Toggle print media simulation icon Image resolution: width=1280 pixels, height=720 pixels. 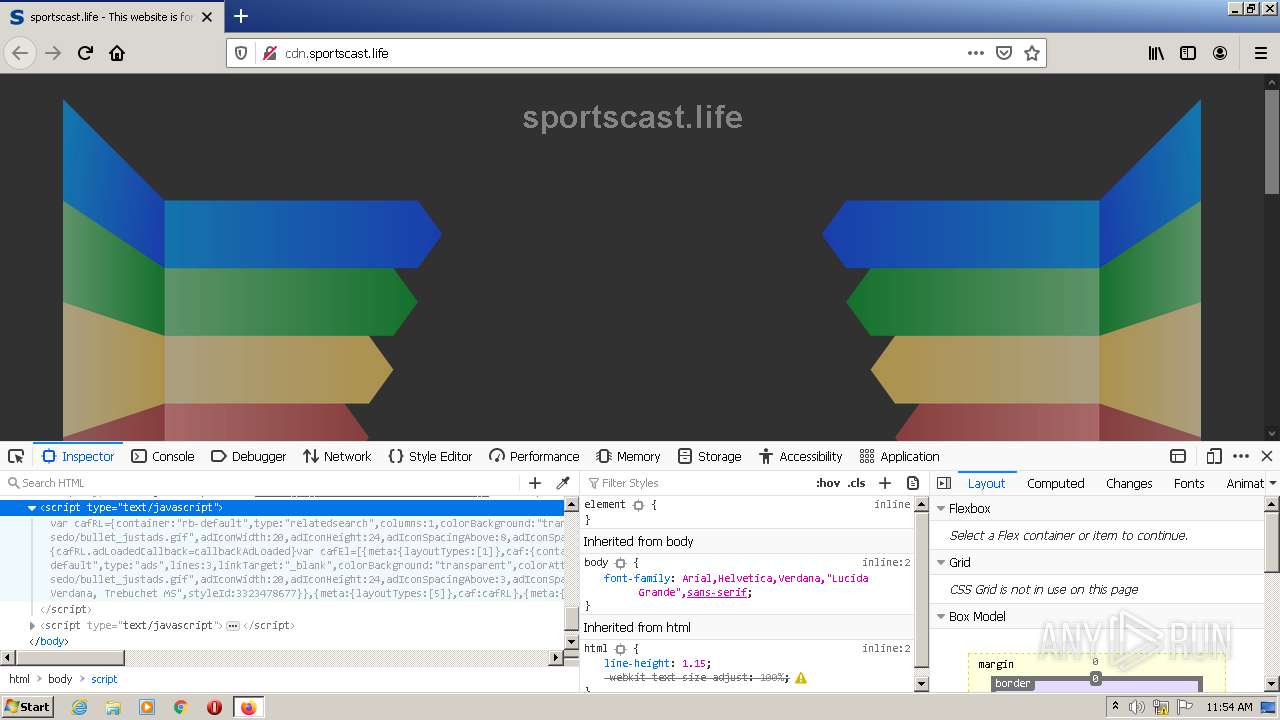point(913,483)
